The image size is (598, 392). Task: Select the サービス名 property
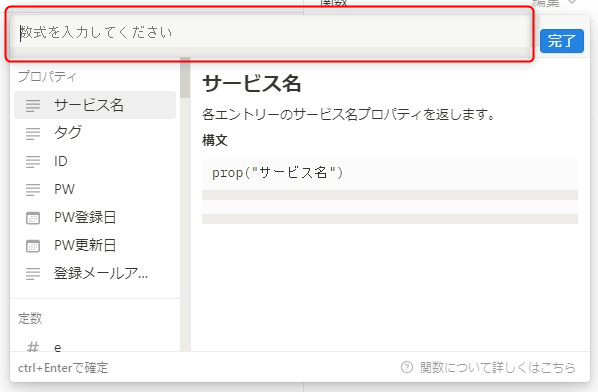95,105
